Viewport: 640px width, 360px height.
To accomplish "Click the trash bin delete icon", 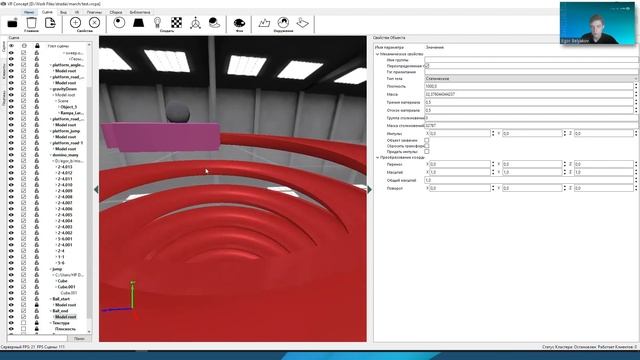I will (31, 23).
